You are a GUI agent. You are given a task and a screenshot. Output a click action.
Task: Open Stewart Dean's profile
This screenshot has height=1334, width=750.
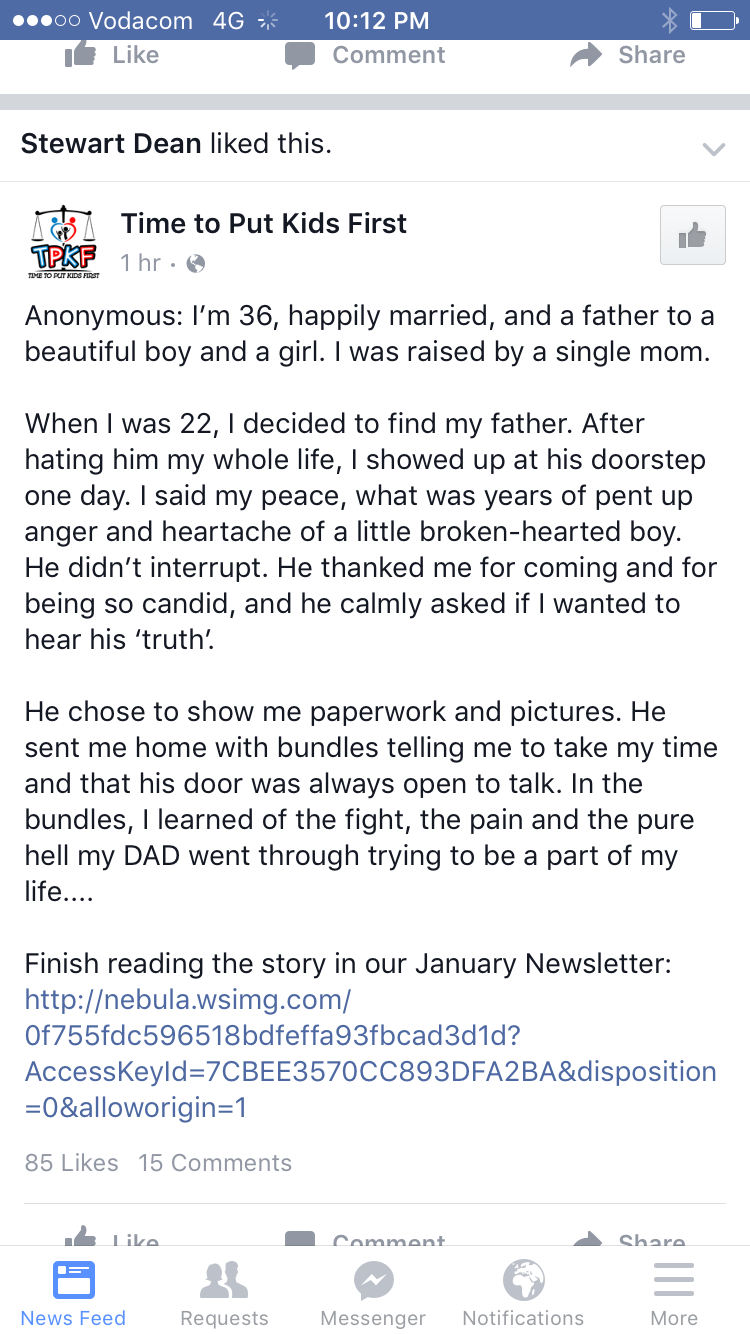tap(112, 144)
